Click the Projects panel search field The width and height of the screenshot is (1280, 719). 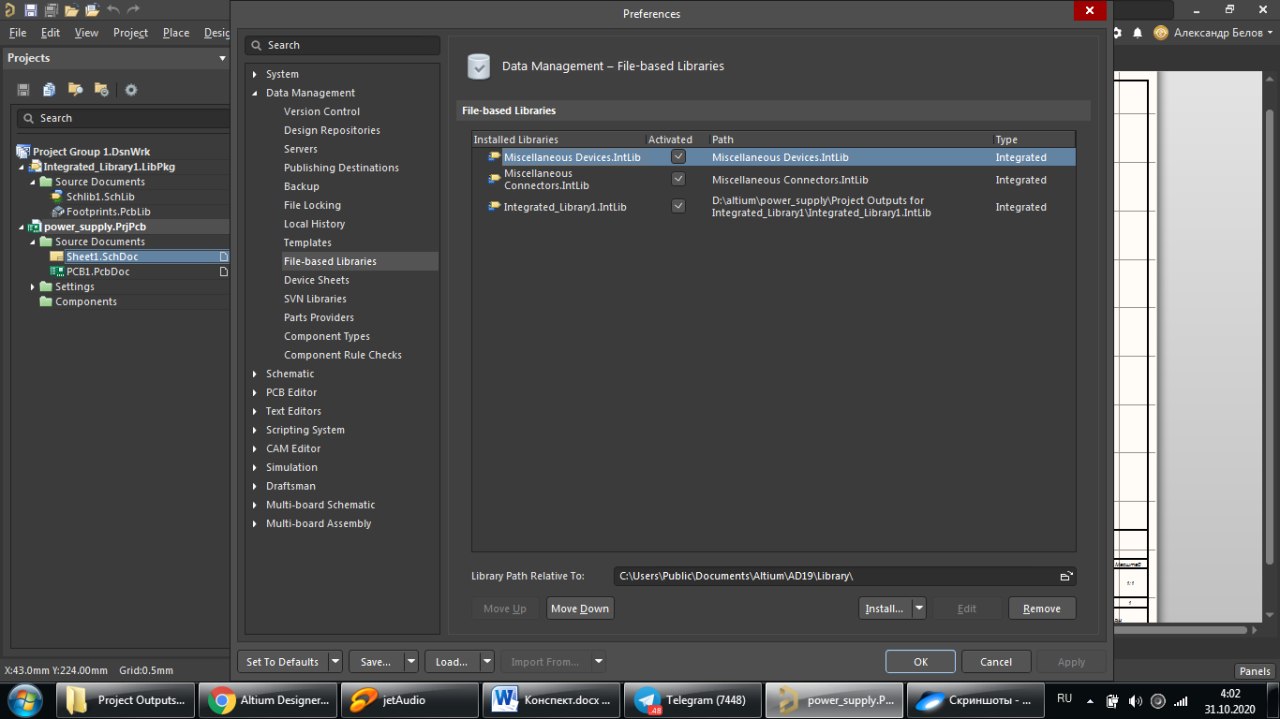[x=124, y=118]
